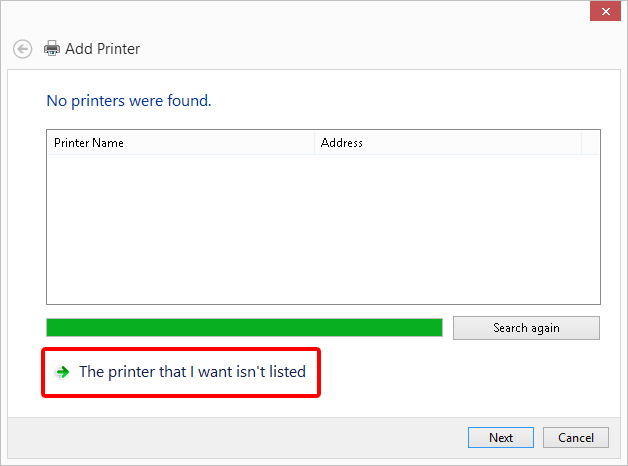Click the green search progress bar

(244, 328)
